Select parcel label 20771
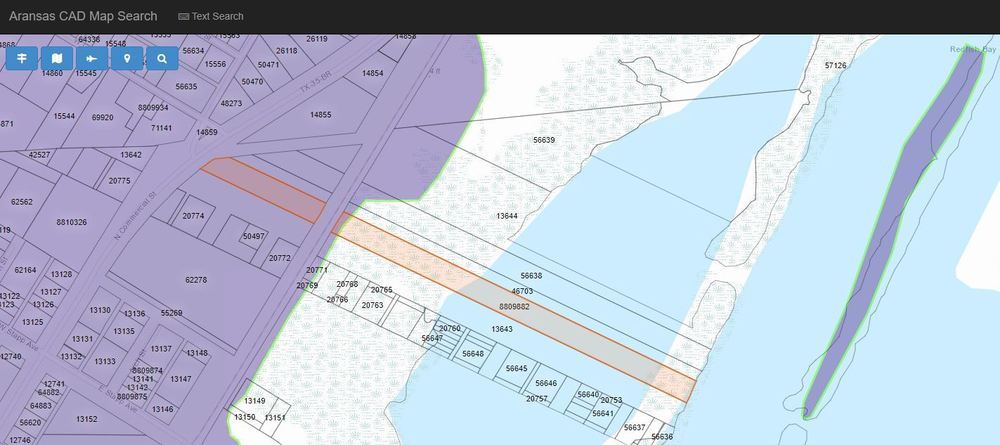The image size is (1000, 445). tap(316, 270)
